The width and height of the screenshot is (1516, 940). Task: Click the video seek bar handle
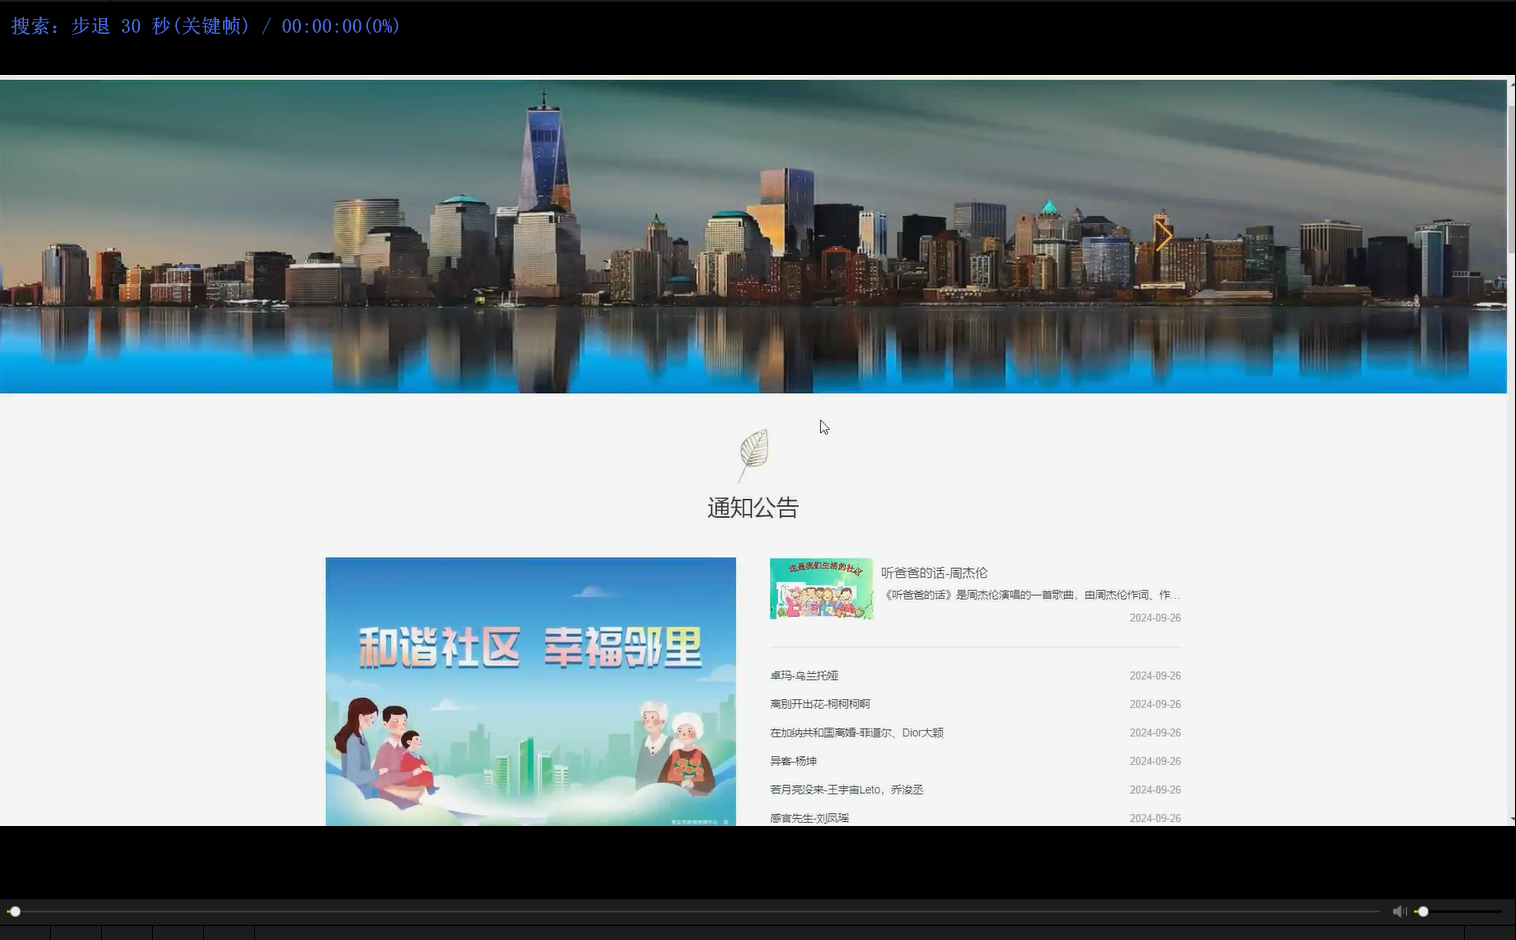coord(14,911)
